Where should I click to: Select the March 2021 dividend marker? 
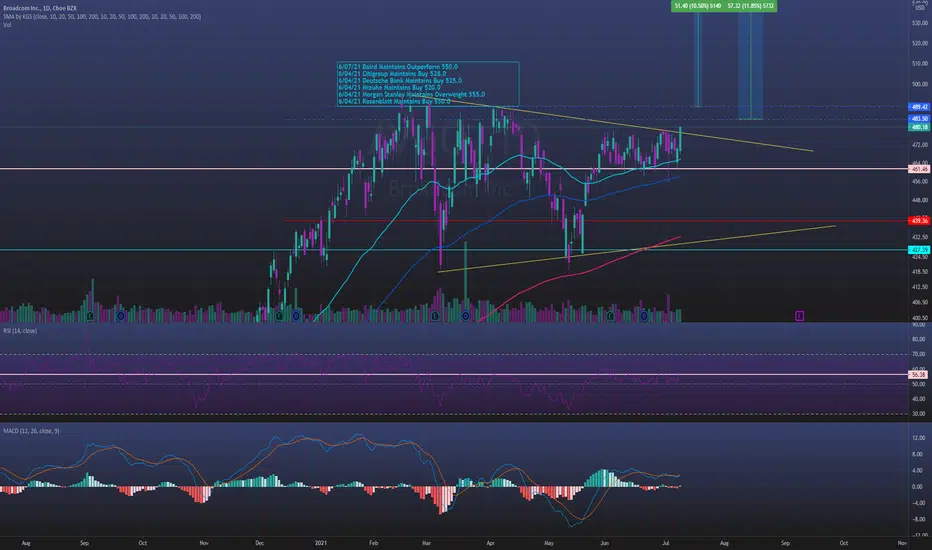click(465, 316)
